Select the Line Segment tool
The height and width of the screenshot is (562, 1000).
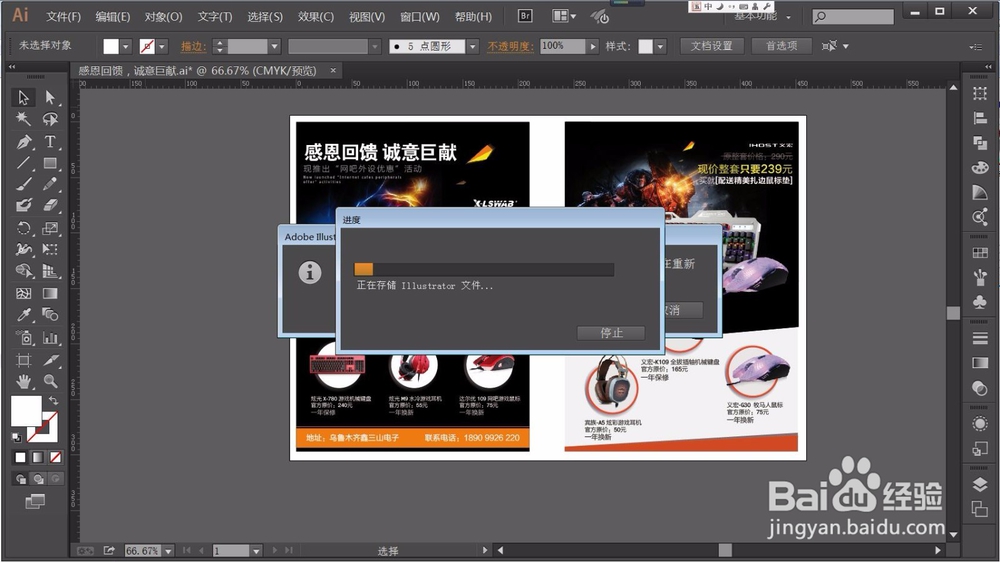tap(24, 163)
